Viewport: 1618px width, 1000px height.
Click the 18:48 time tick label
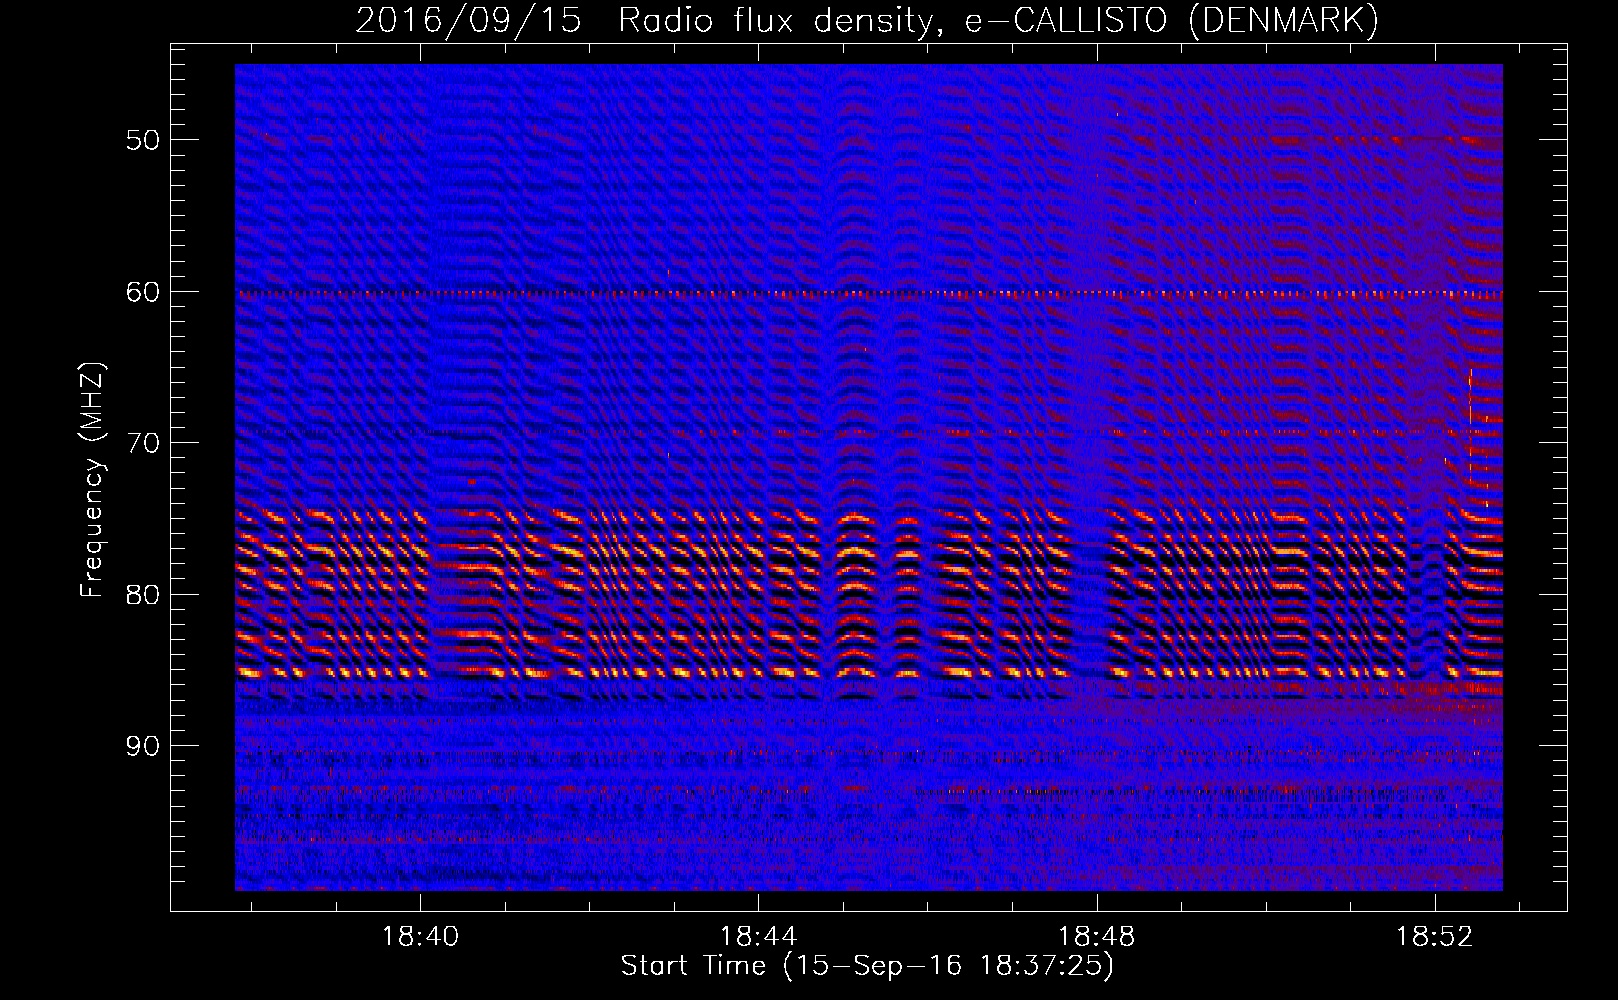1097,937
